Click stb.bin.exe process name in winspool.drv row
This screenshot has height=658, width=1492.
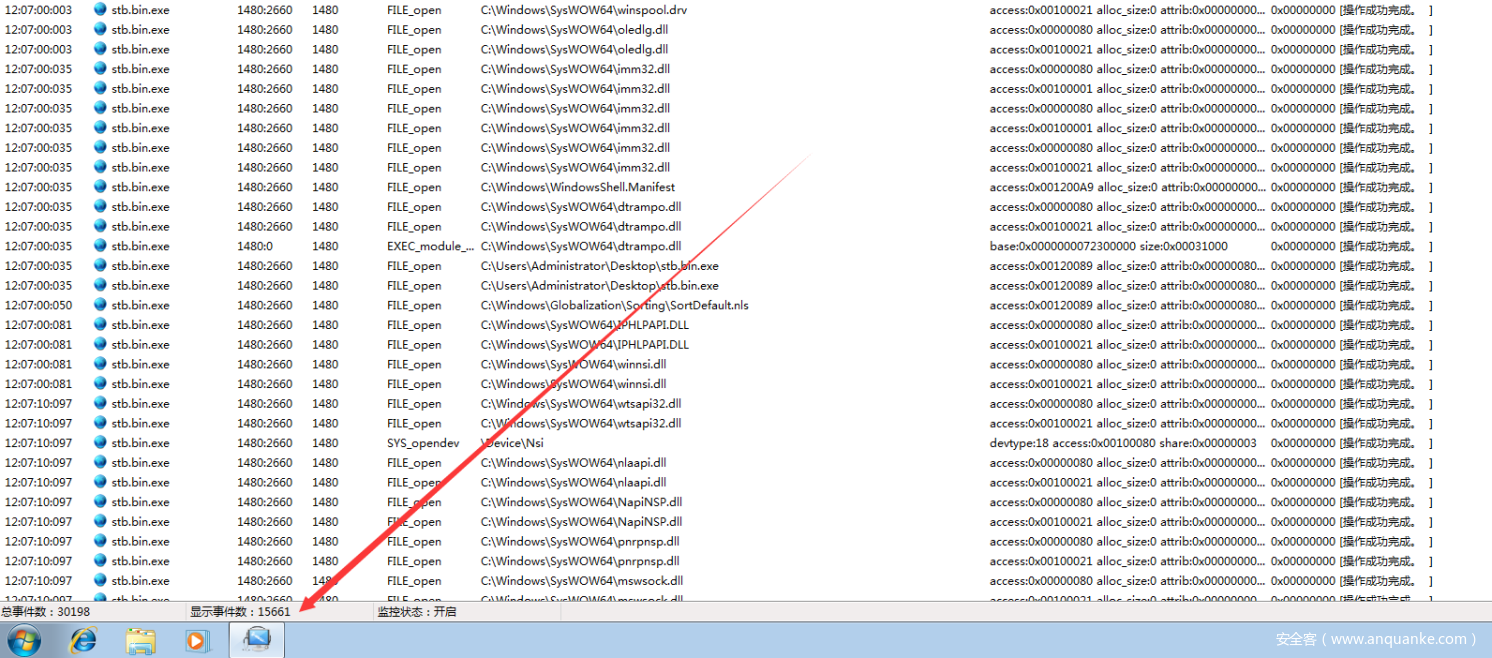[x=140, y=10]
